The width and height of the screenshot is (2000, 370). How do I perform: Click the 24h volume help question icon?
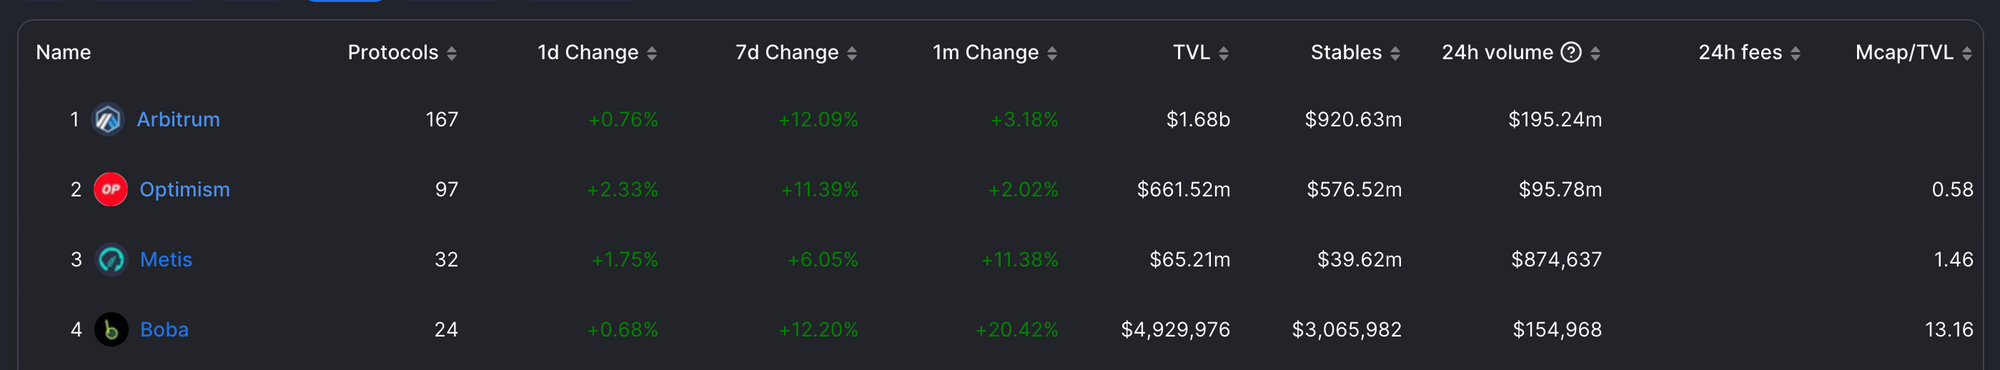(1571, 52)
